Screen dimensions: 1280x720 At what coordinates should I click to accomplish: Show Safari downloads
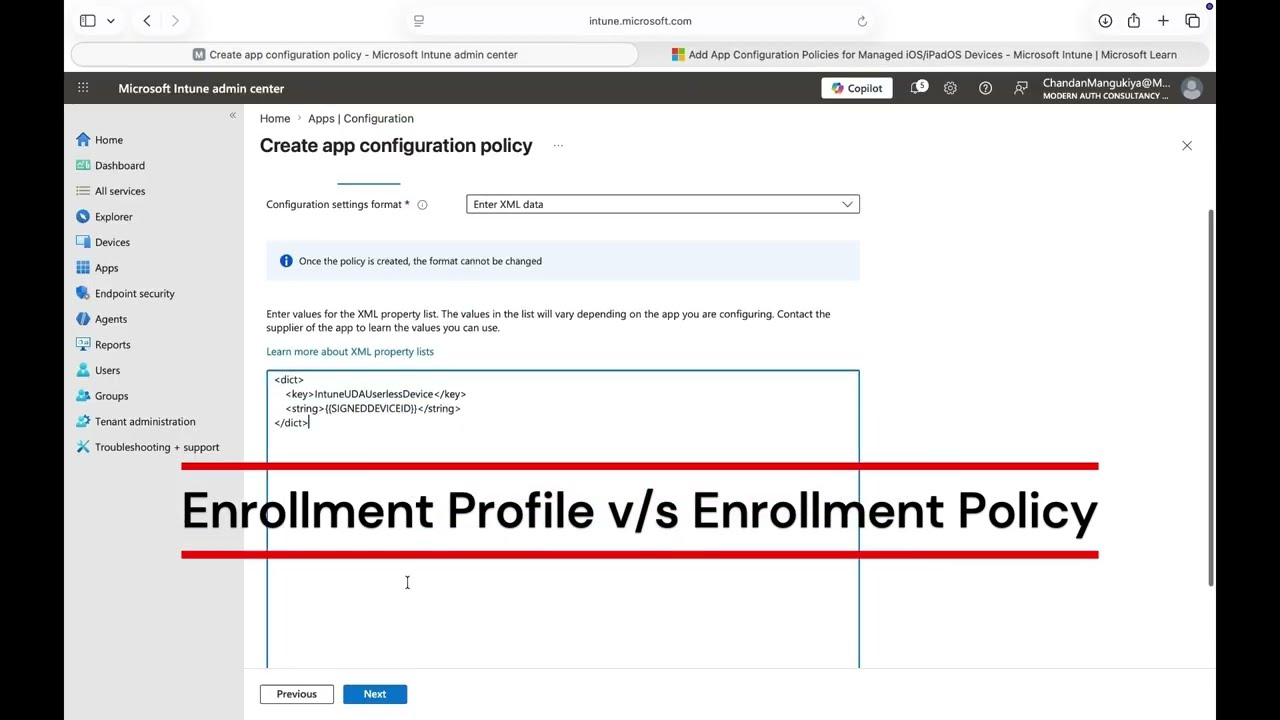[1105, 21]
